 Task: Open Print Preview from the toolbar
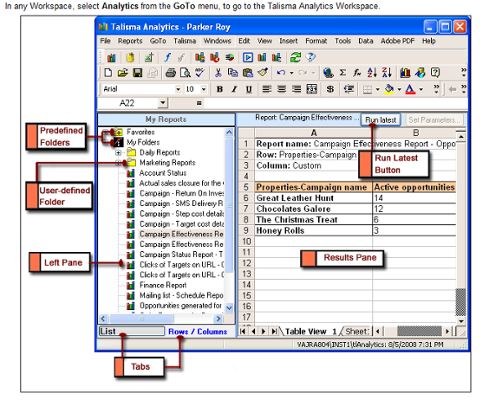(185, 73)
